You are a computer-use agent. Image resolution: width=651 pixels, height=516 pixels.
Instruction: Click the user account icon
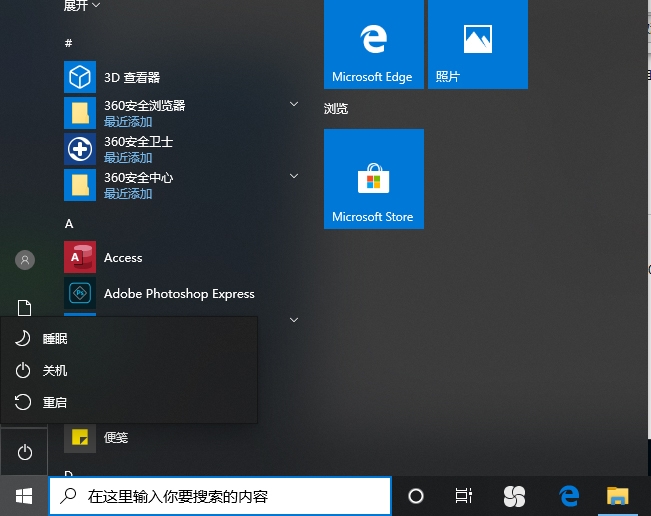click(x=25, y=260)
